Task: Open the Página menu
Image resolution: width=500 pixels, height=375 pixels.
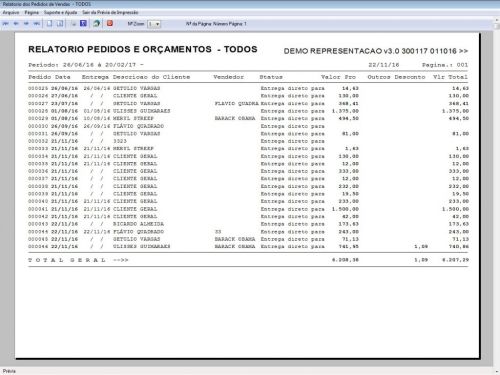Action: pyautogui.click(x=32, y=12)
